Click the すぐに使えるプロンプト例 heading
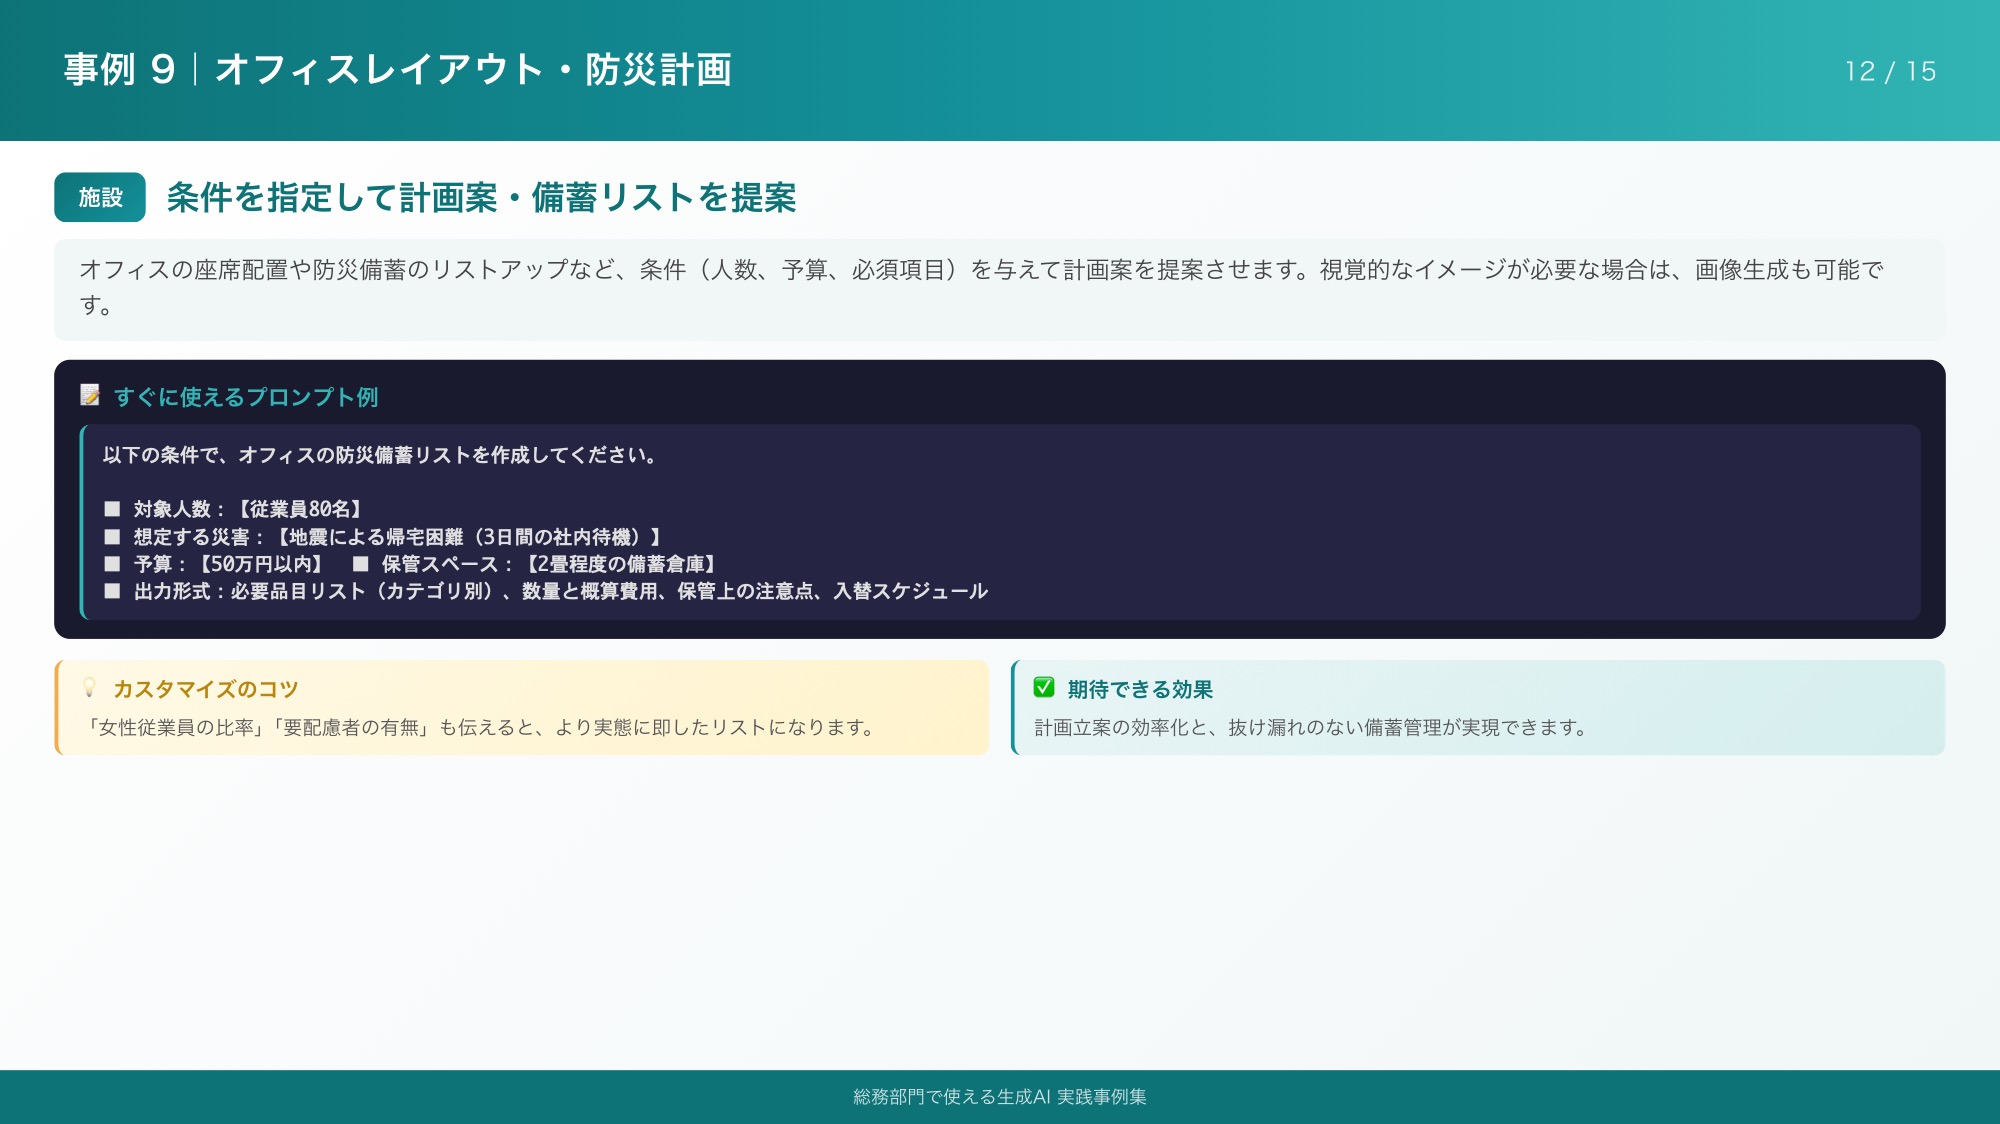The width and height of the screenshot is (2000, 1124). point(246,397)
